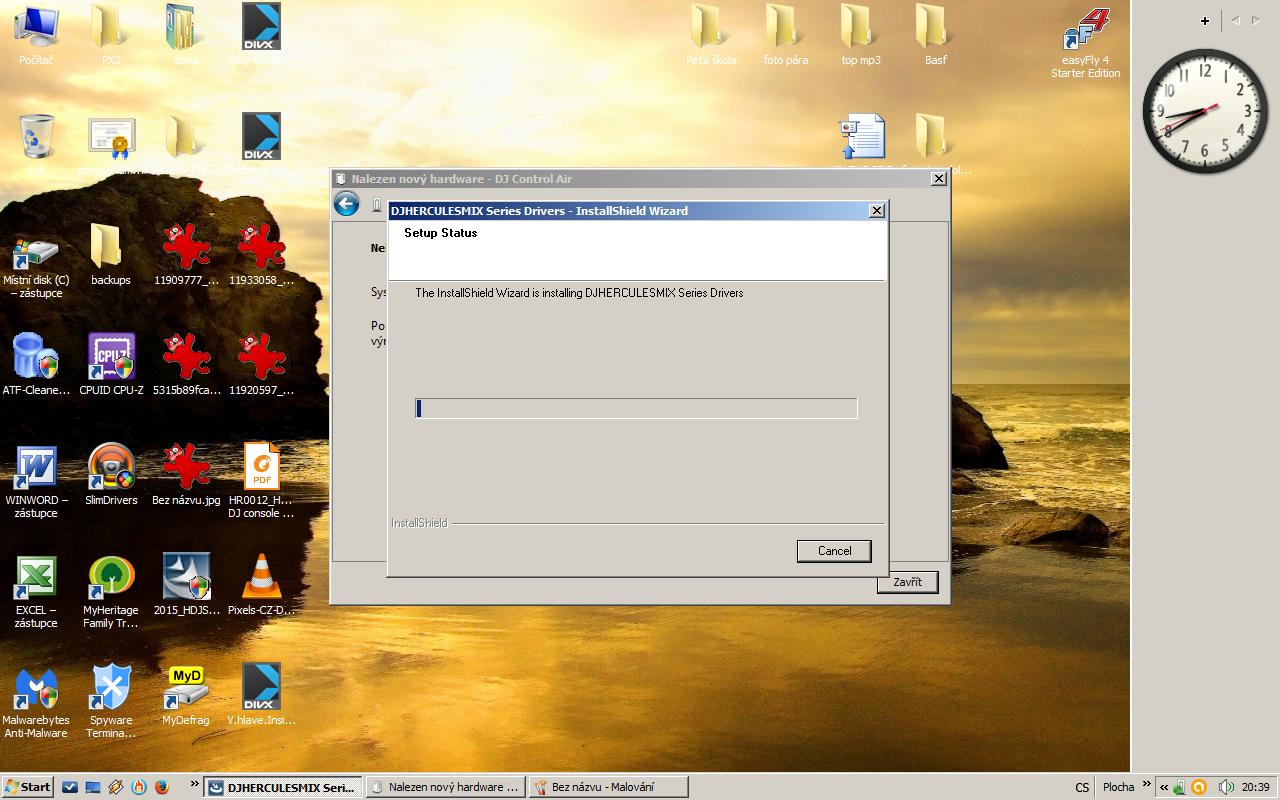1280x800 pixels.
Task: Close the Nalezen nový hardware window
Action: click(938, 179)
